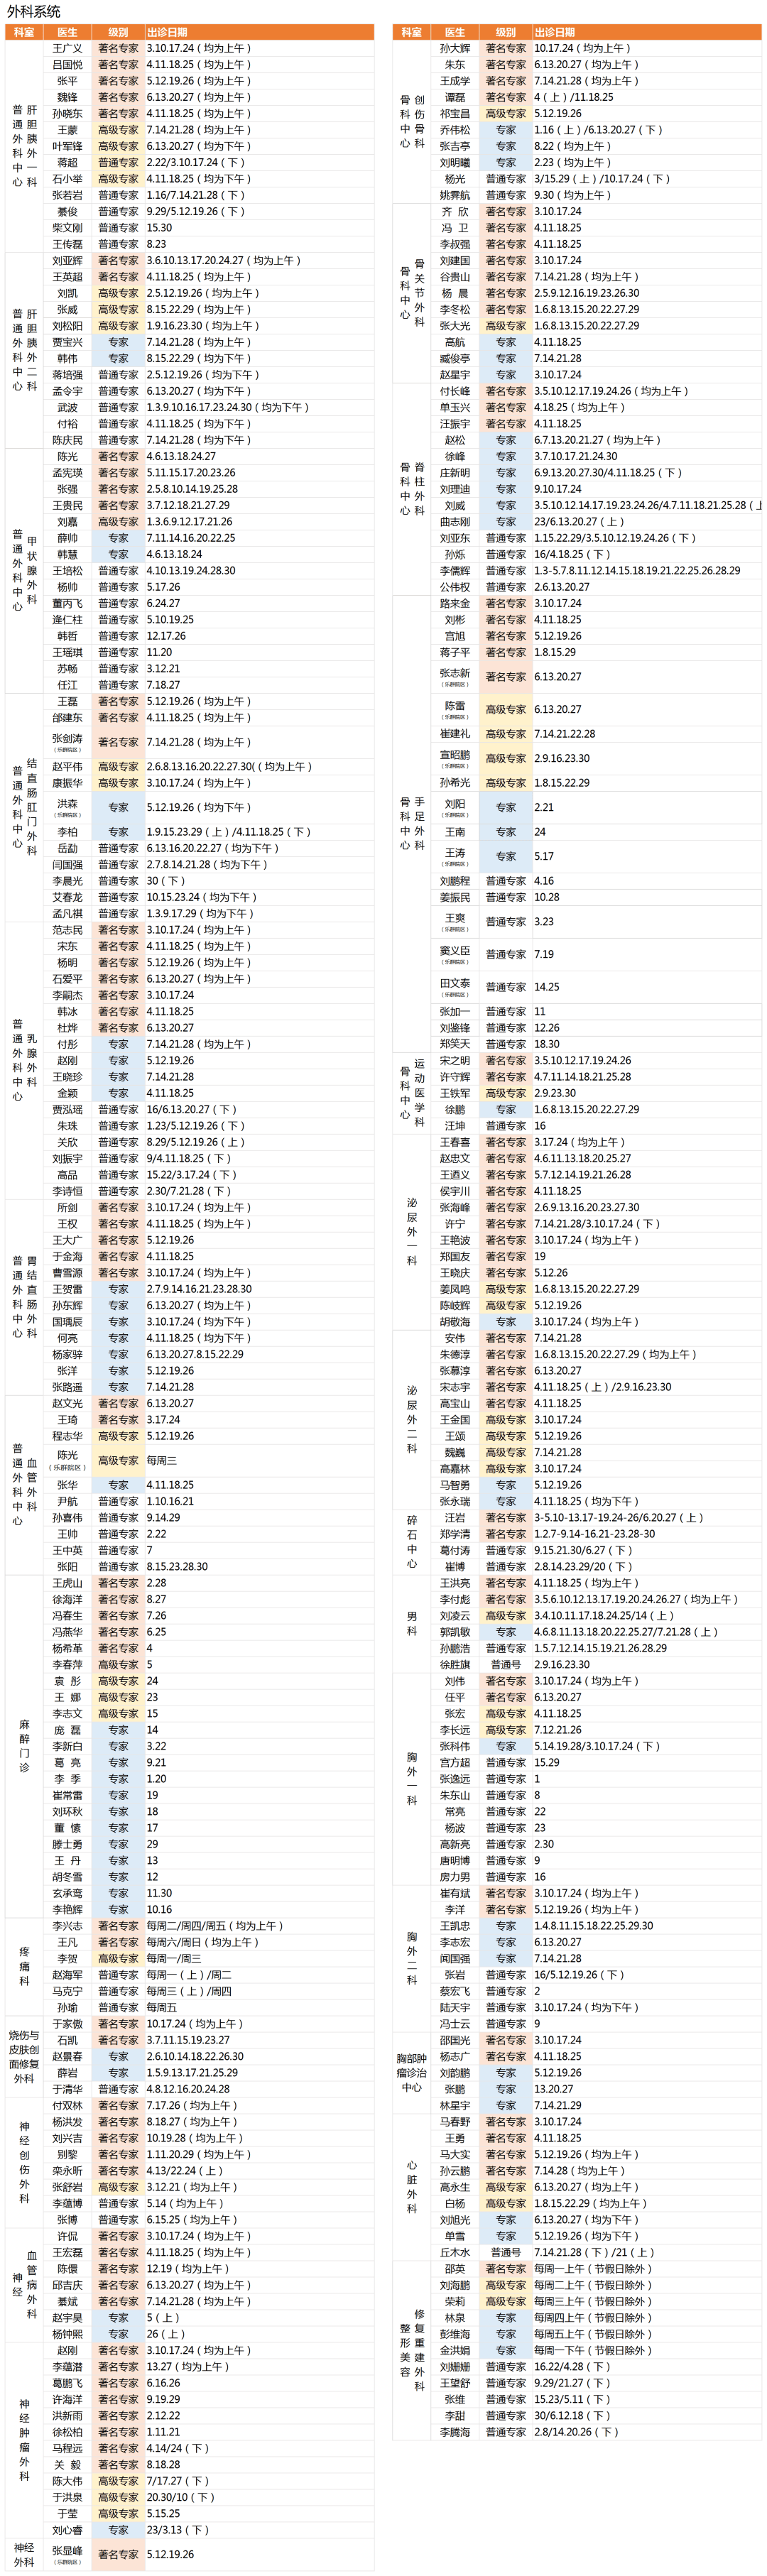The image size is (767, 2576).
Task: Select doctor 王广义 name cell
Action: 67,48
